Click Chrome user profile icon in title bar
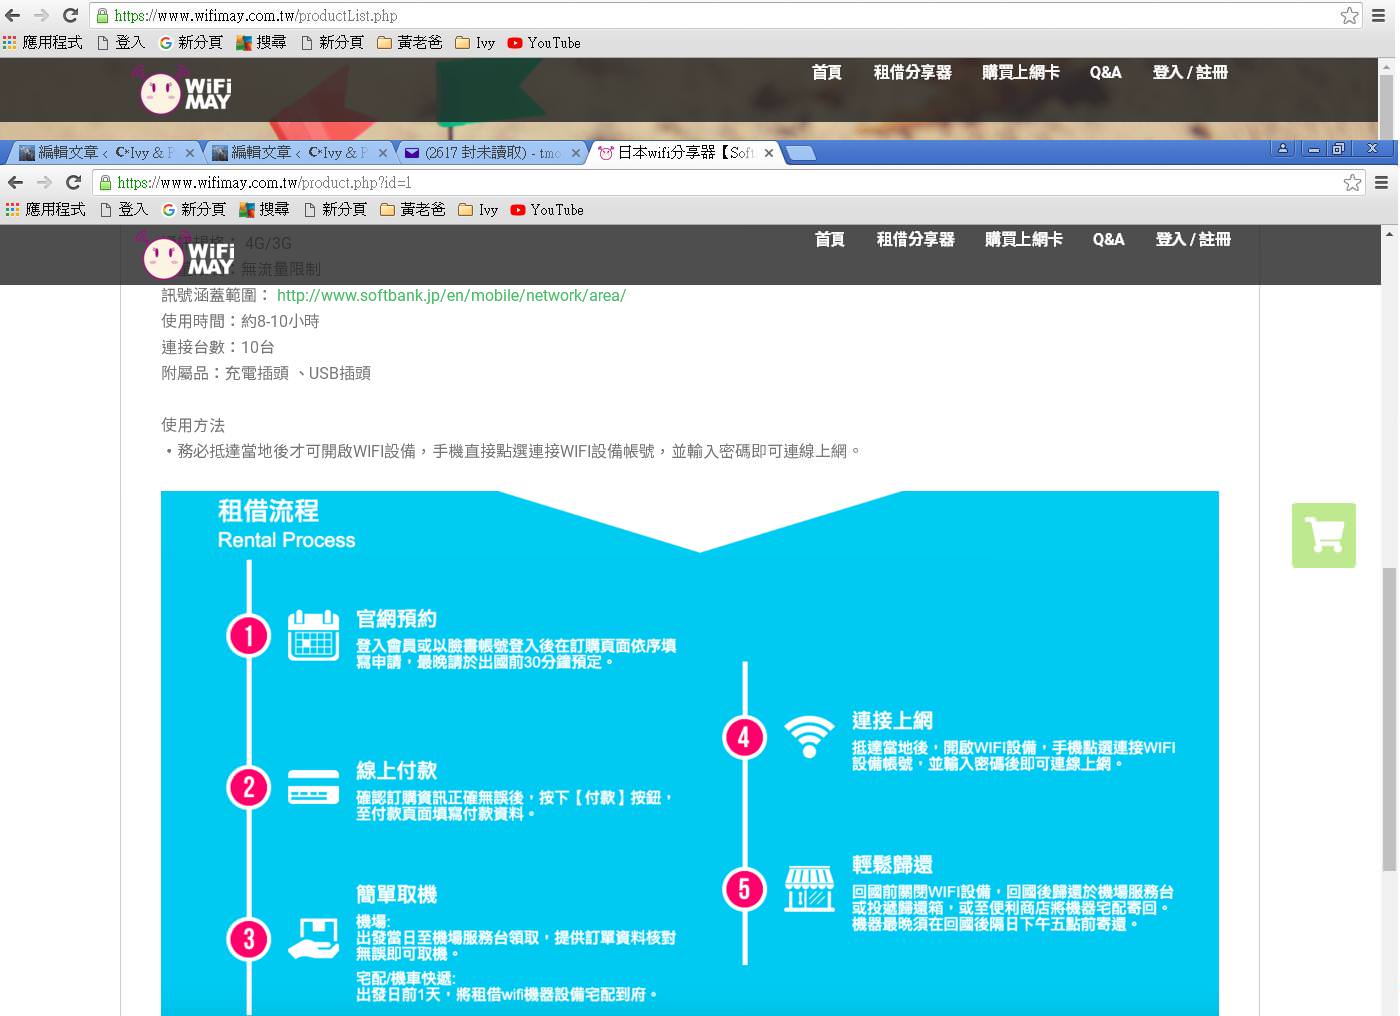 coord(1283,149)
